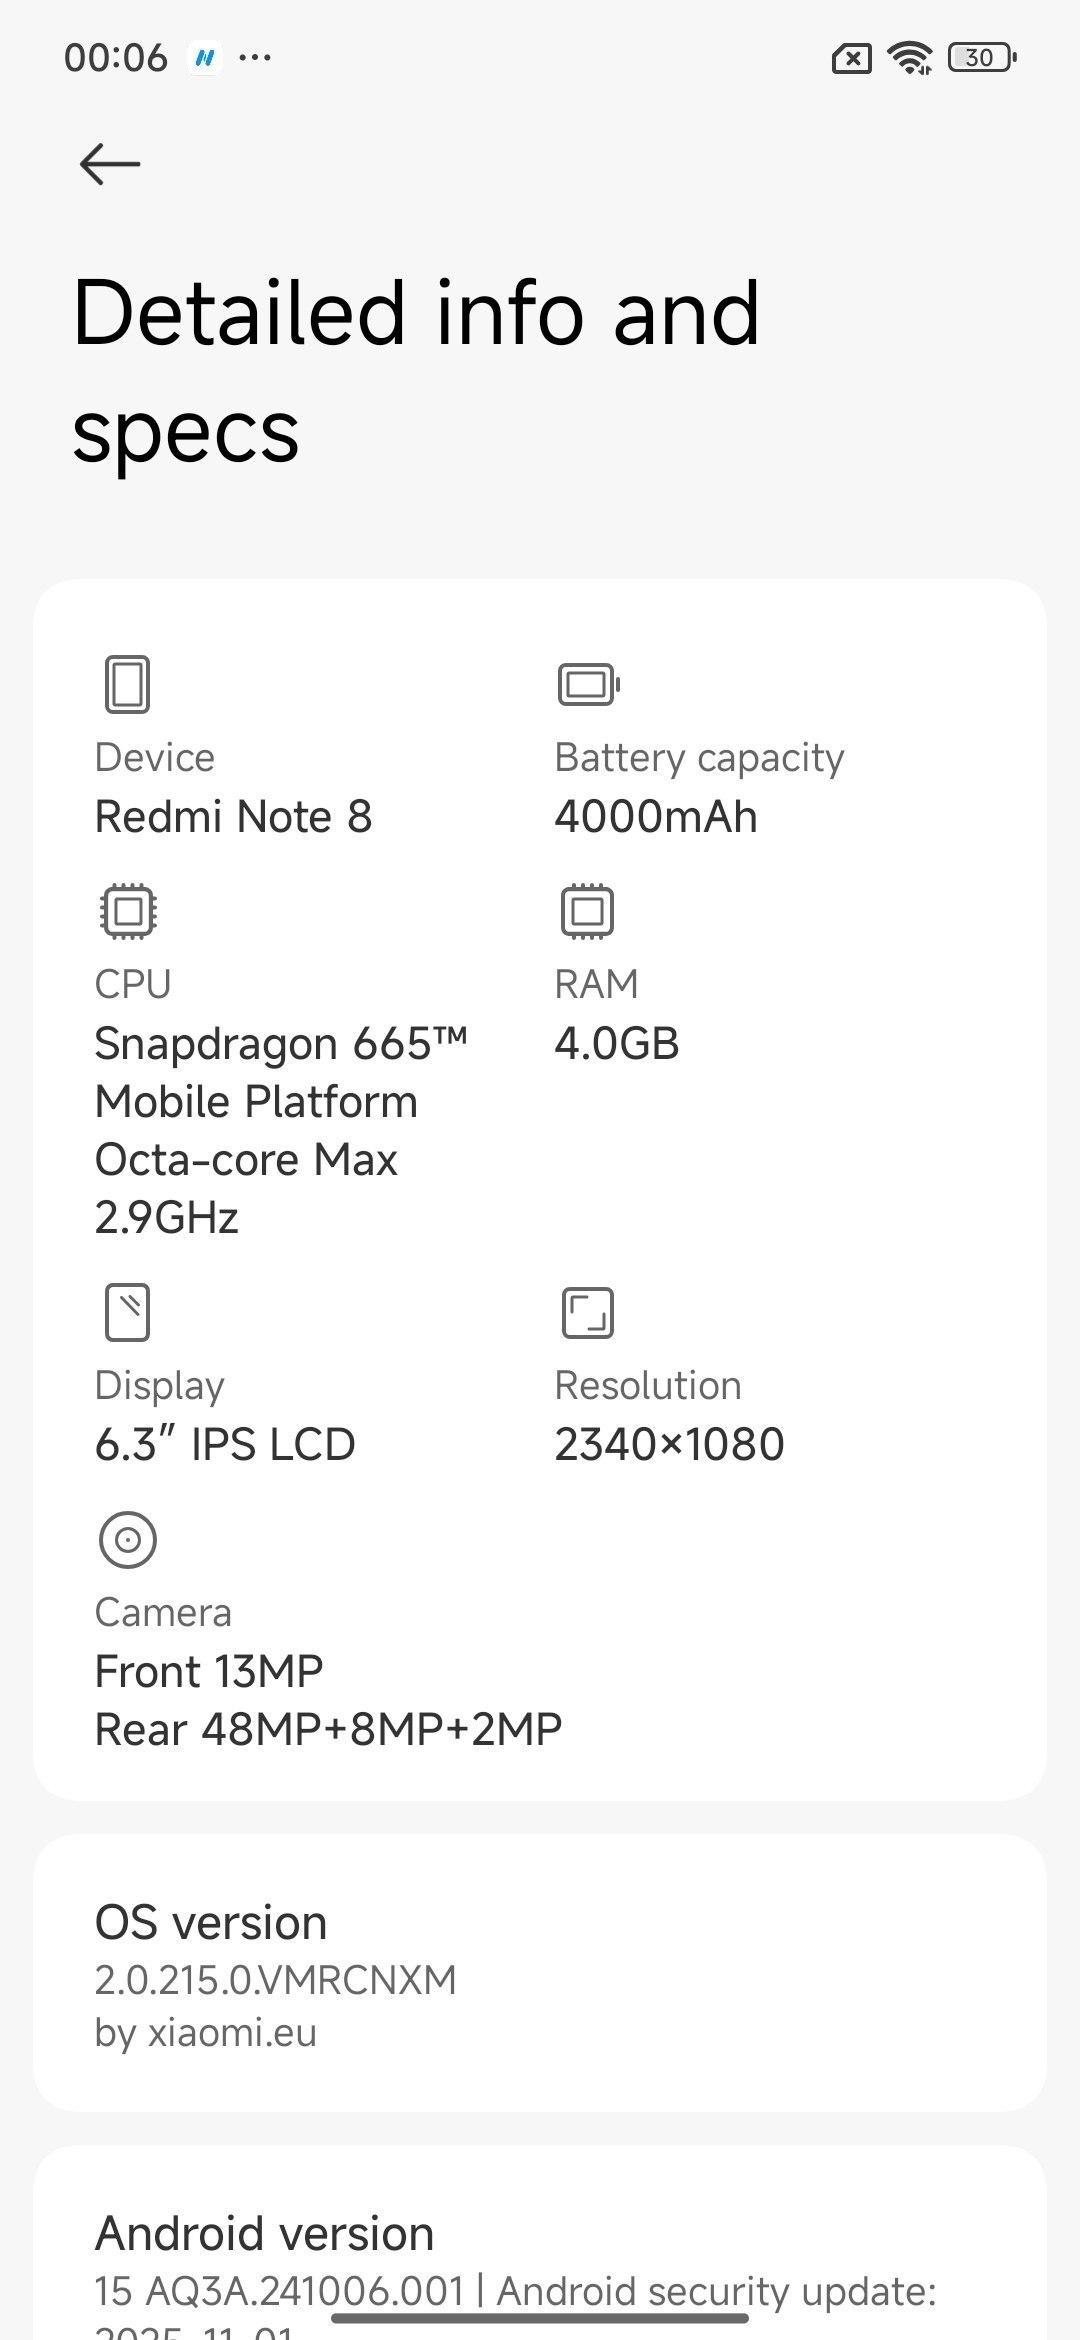The width and height of the screenshot is (1080, 2340).
Task: Tap the Rear 48MP+8MP+2MP camera text
Action: coord(328,1729)
